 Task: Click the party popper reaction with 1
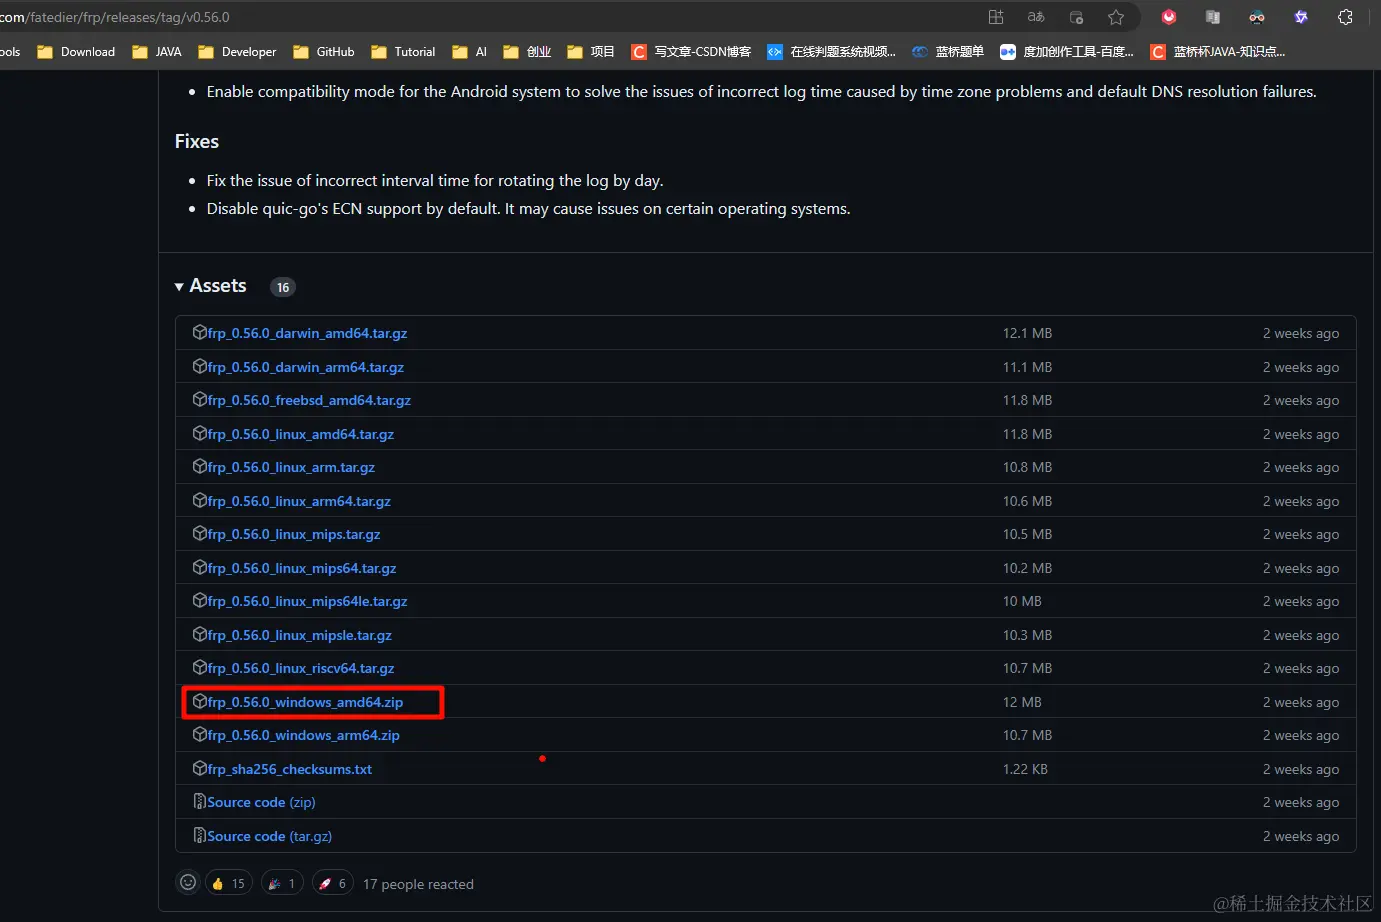click(x=282, y=883)
